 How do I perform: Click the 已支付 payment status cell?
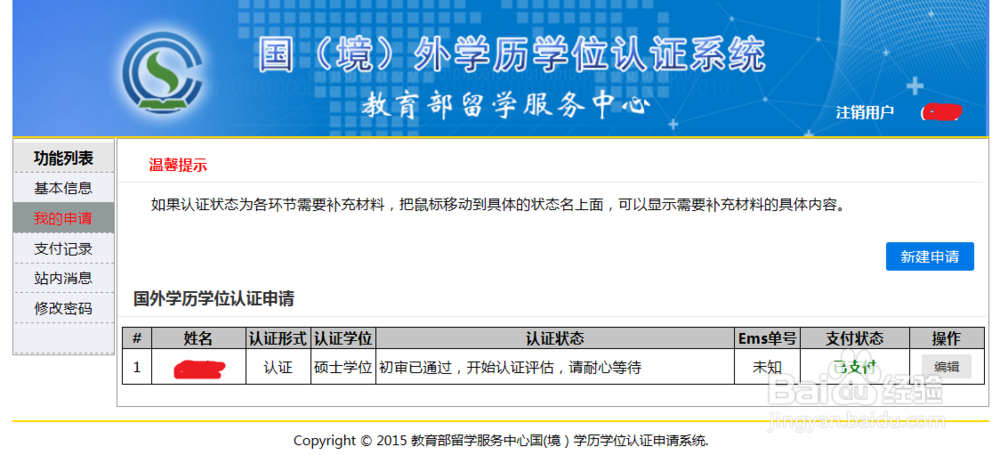[855, 368]
